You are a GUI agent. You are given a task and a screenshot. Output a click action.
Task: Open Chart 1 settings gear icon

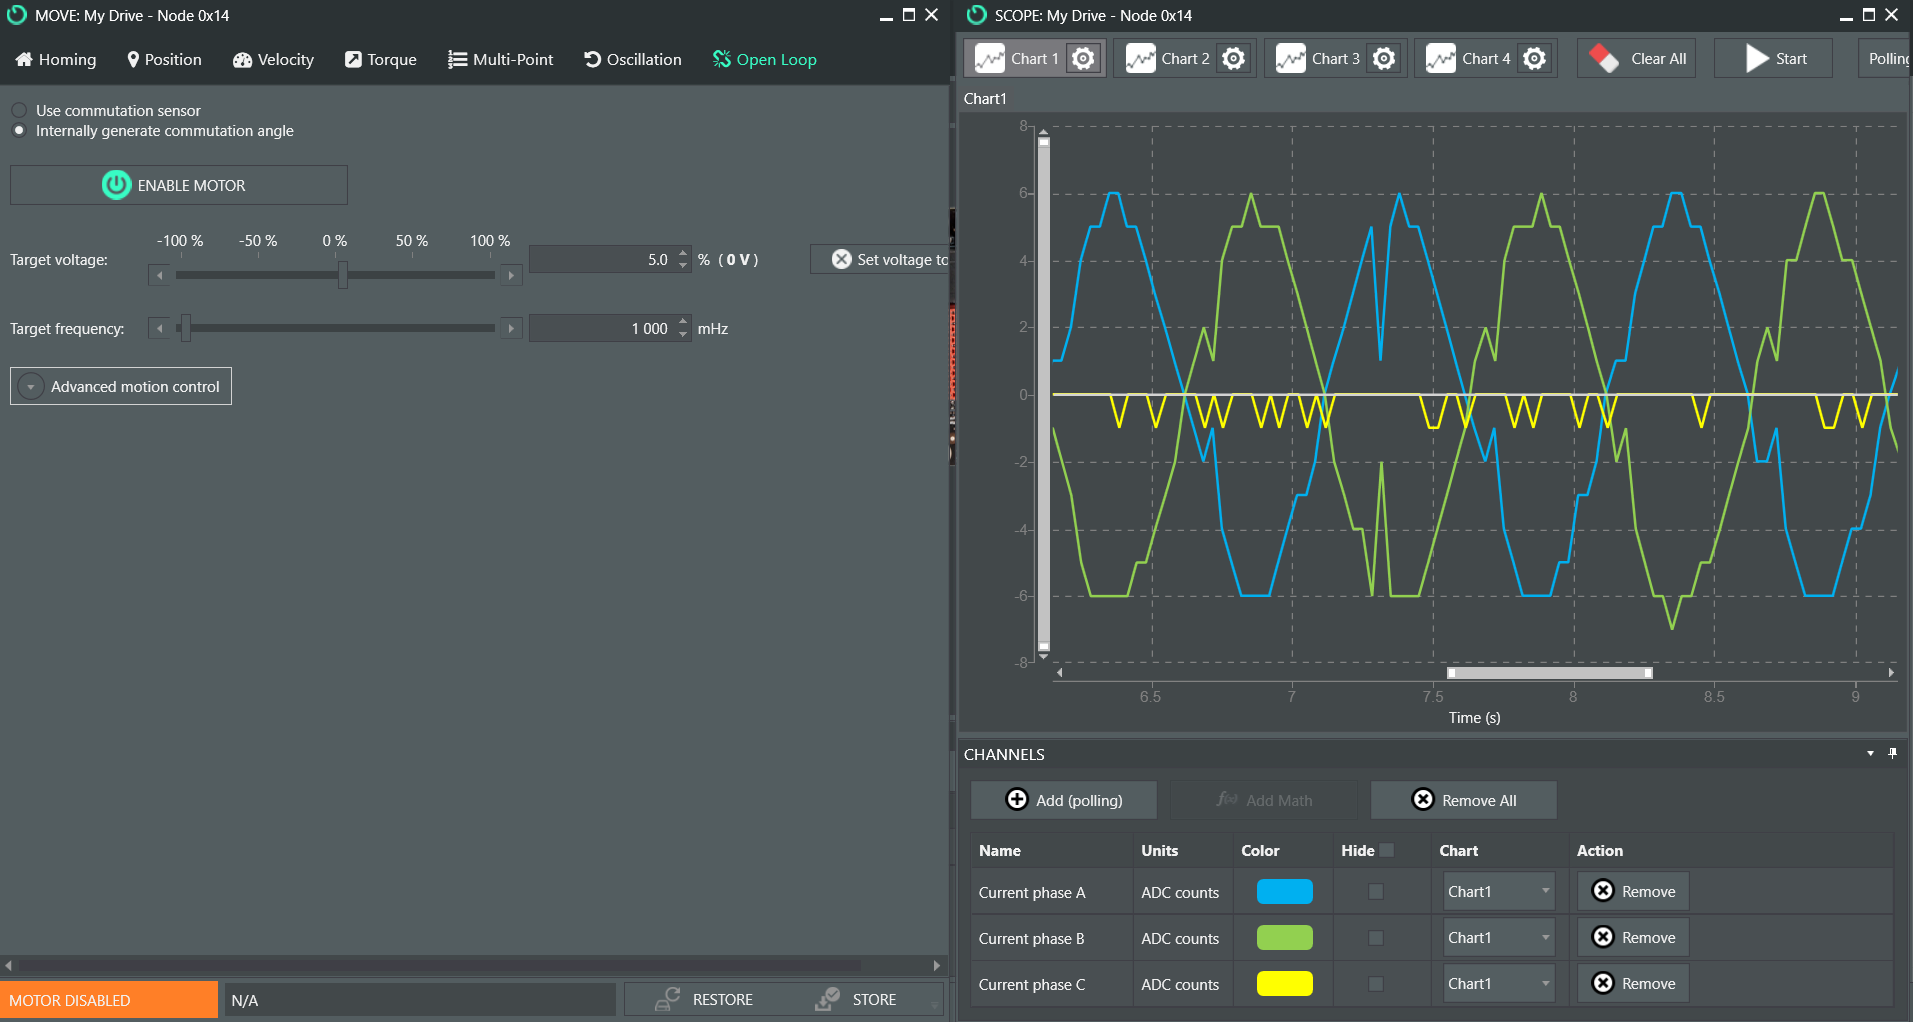(1082, 59)
